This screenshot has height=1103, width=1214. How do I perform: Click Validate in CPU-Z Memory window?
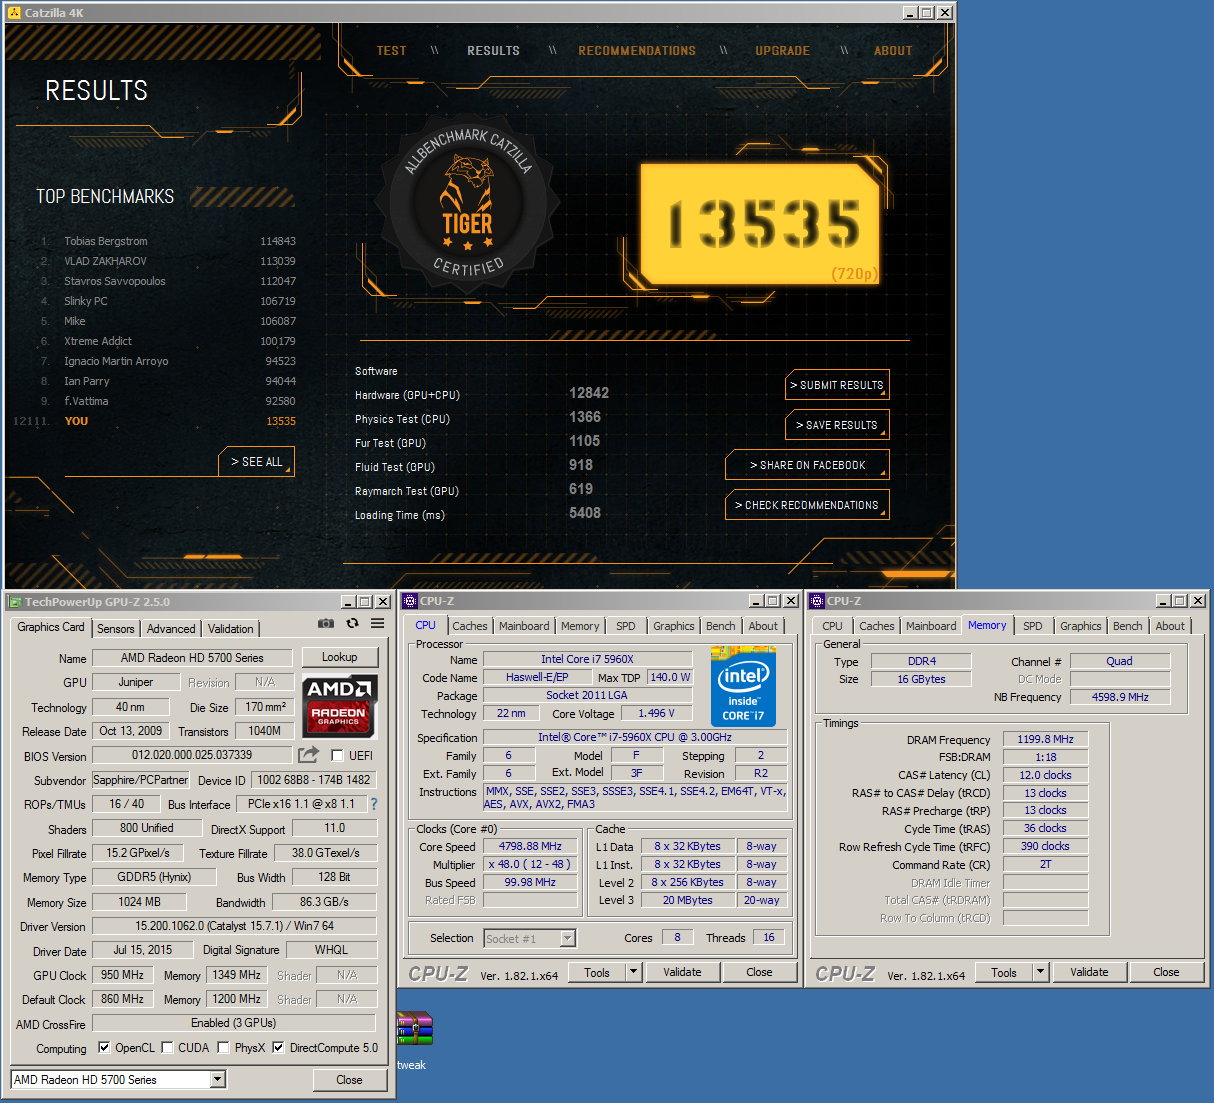point(1090,972)
